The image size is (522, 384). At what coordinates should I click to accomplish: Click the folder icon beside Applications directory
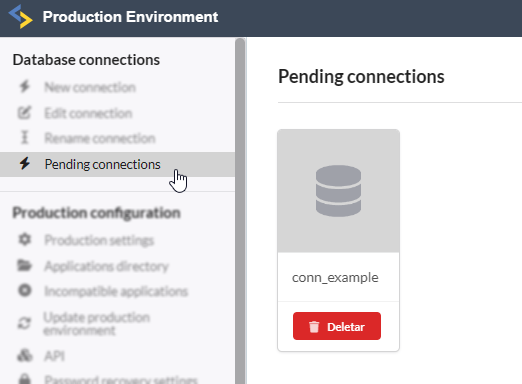point(25,265)
